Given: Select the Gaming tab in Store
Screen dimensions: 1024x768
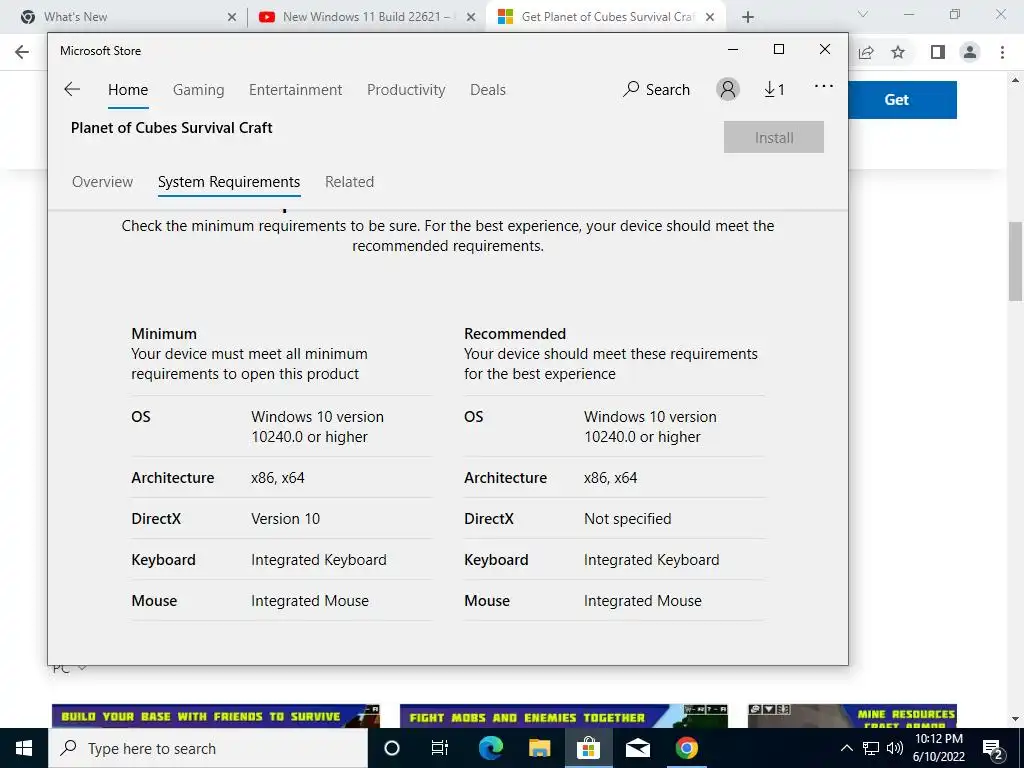Looking at the screenshot, I should pyautogui.click(x=199, y=89).
